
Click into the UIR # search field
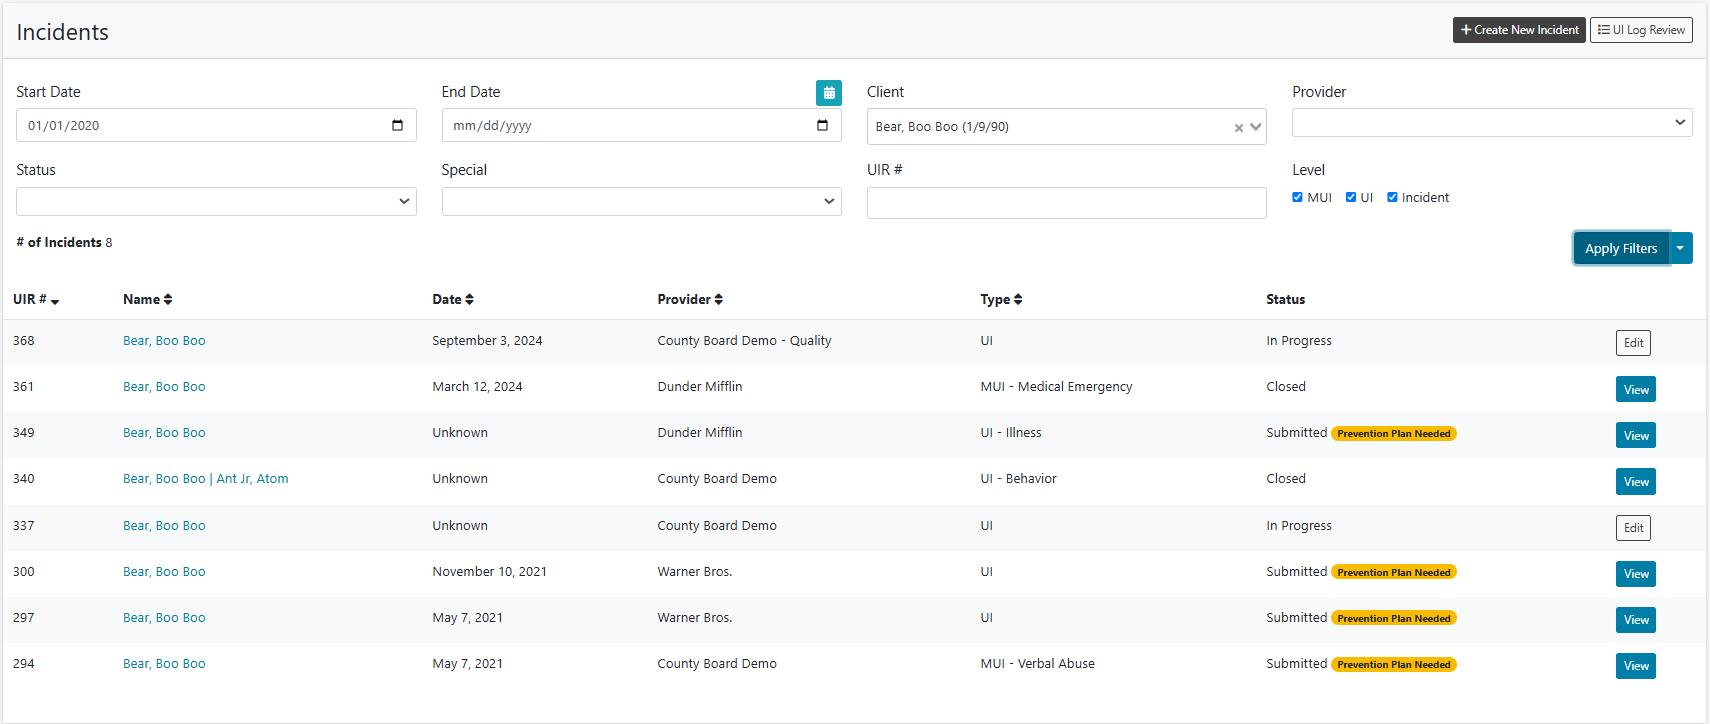click(x=1066, y=203)
